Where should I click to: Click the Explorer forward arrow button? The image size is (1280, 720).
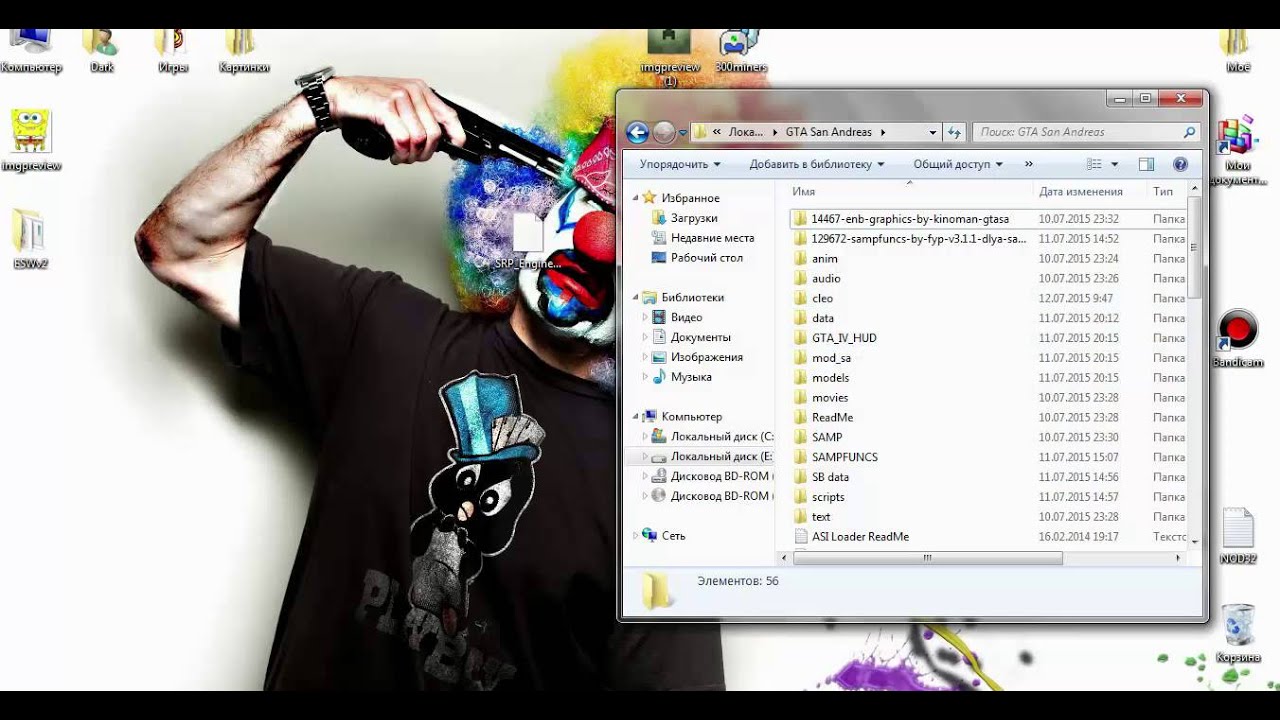tap(664, 132)
